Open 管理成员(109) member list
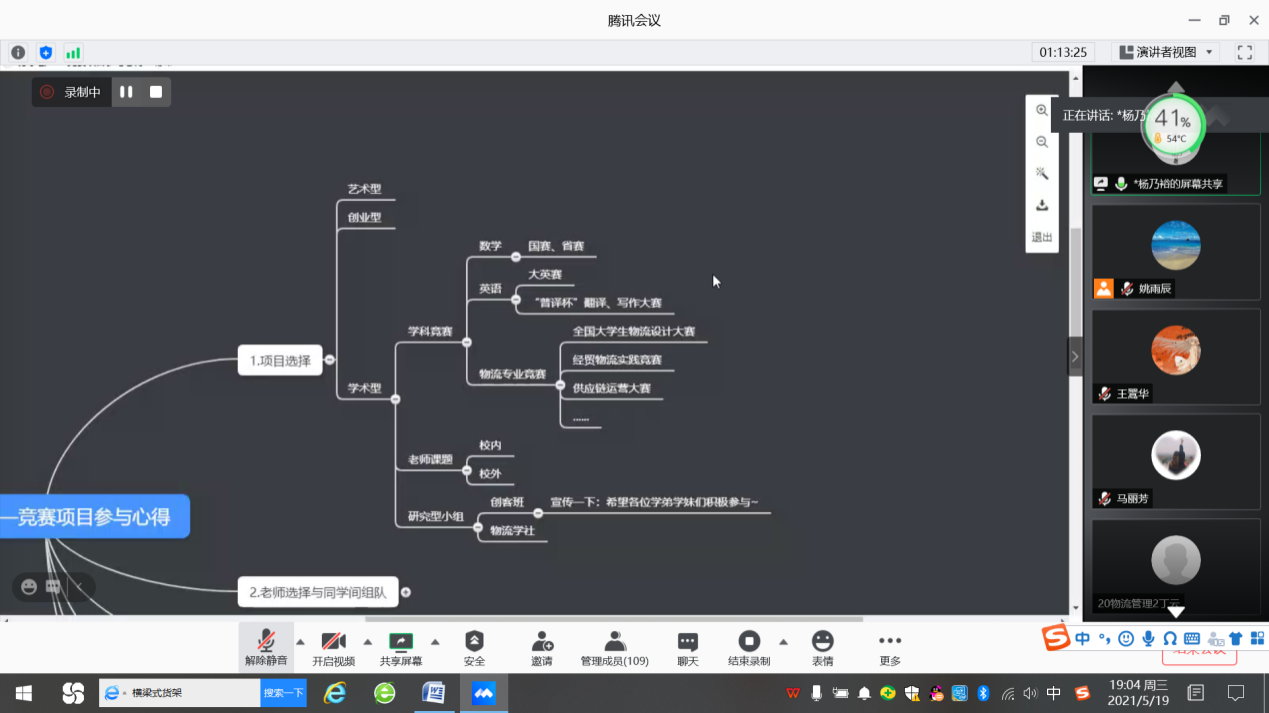Viewport: 1269px width, 713px height. 614,641
